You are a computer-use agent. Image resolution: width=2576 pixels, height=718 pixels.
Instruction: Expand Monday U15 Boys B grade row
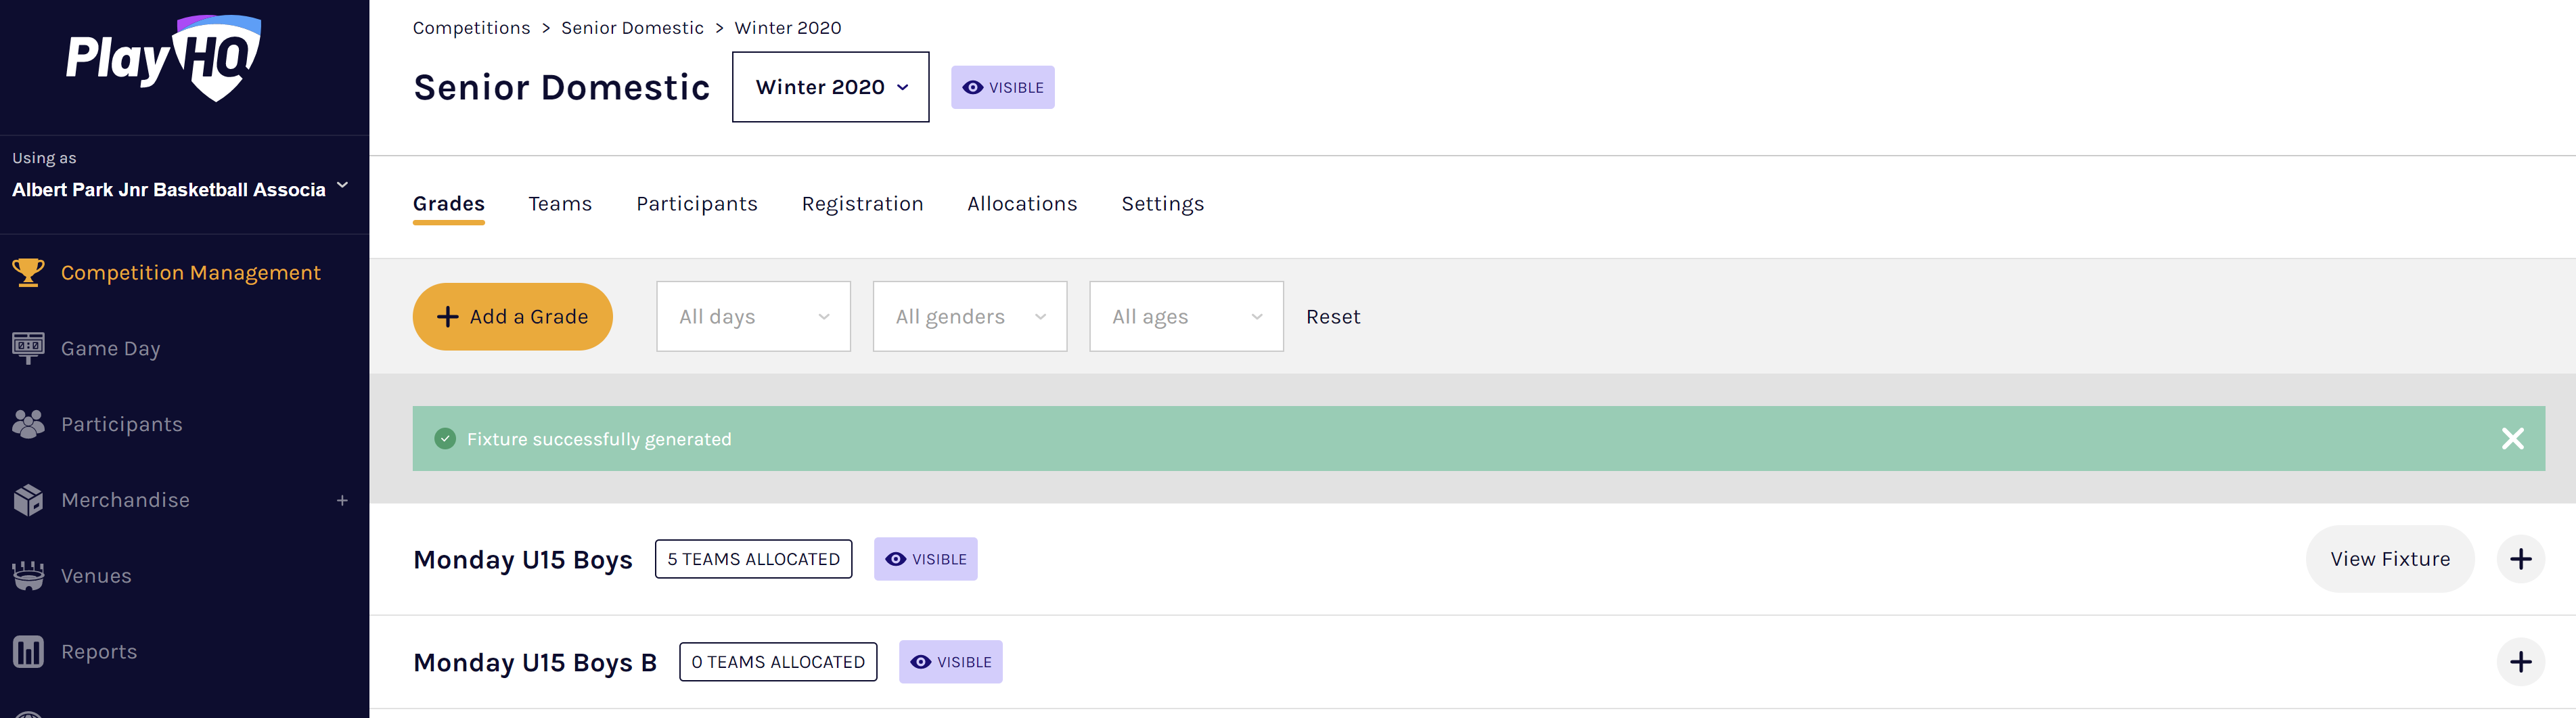tap(2520, 662)
